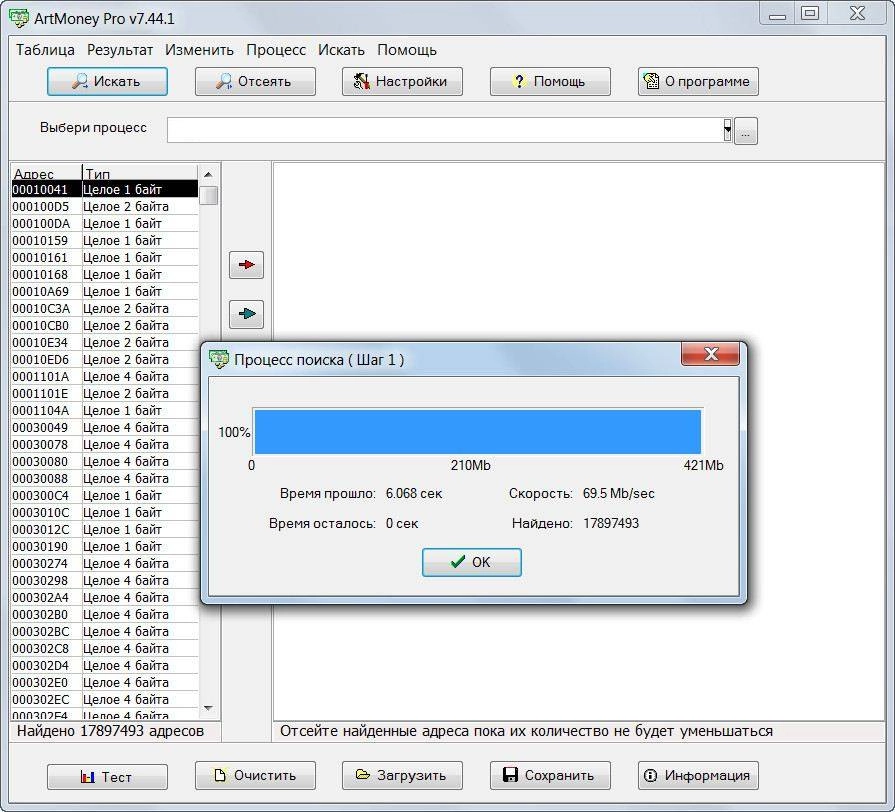Viewport: 895px width, 812px height.
Task: Select address row 00030298
Action: 105,581
